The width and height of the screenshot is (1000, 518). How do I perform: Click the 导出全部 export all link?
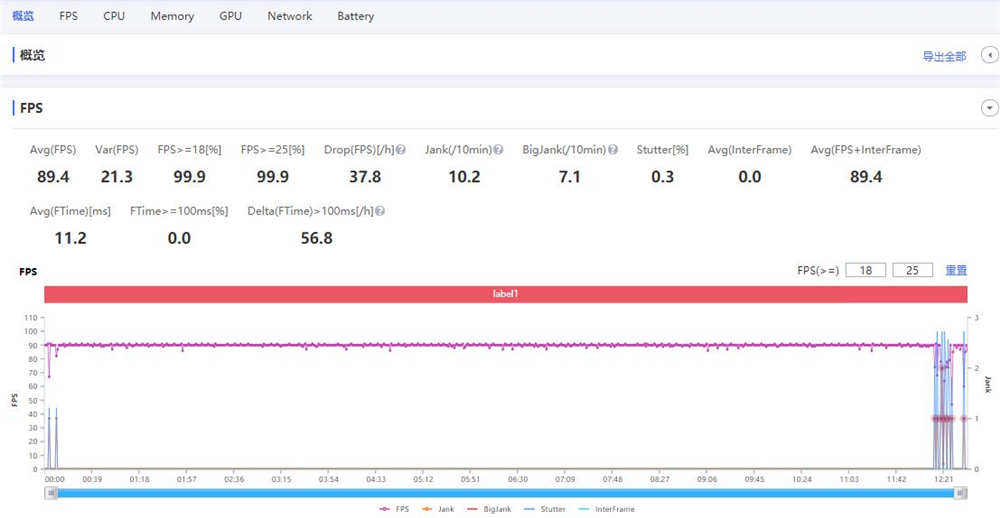click(945, 56)
